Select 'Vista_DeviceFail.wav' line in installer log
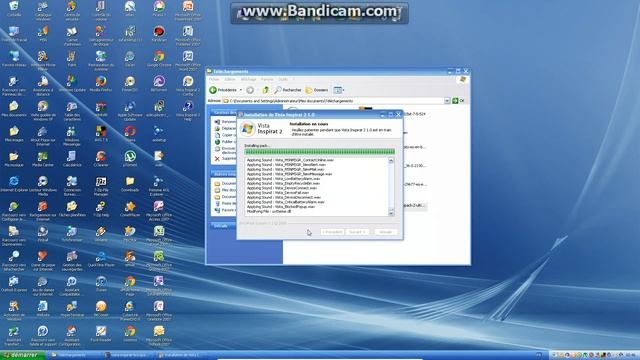The height and width of the screenshot is (360, 640). (x=278, y=193)
